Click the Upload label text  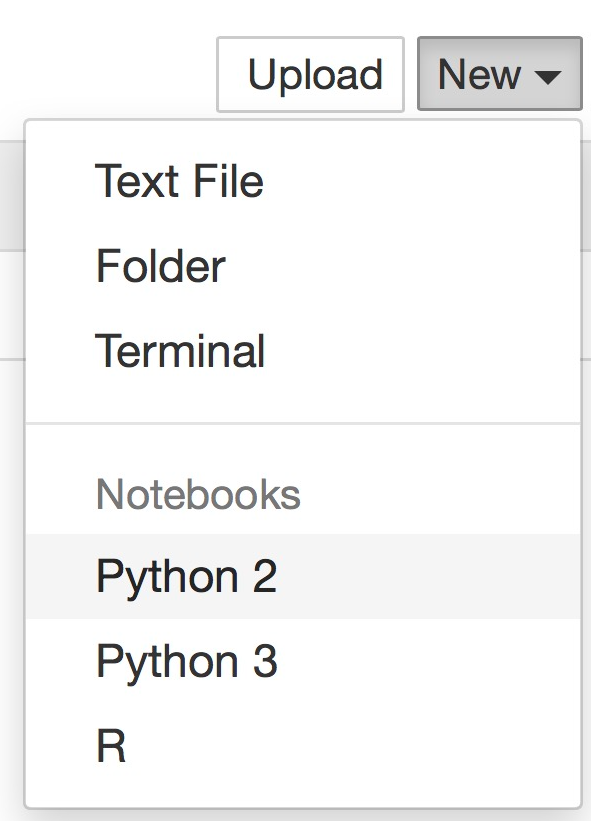[316, 76]
